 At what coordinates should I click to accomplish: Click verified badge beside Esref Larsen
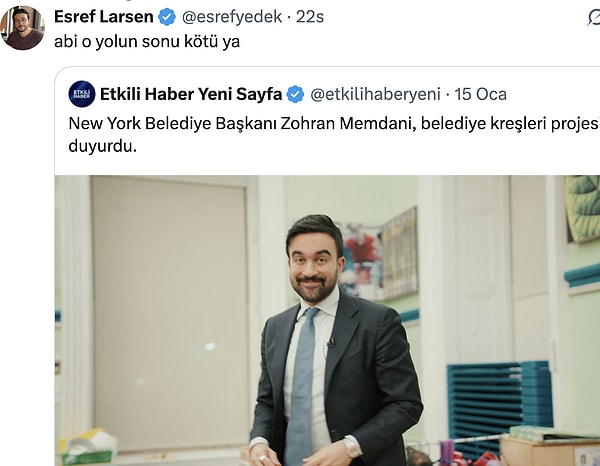click(x=167, y=17)
